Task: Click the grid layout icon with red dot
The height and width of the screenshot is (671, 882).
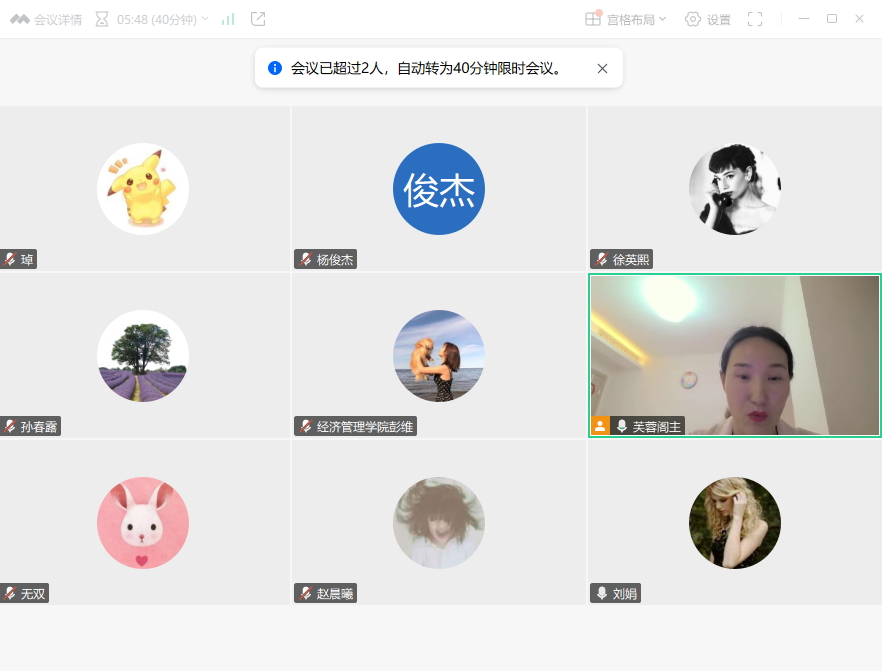Action: 593,19
